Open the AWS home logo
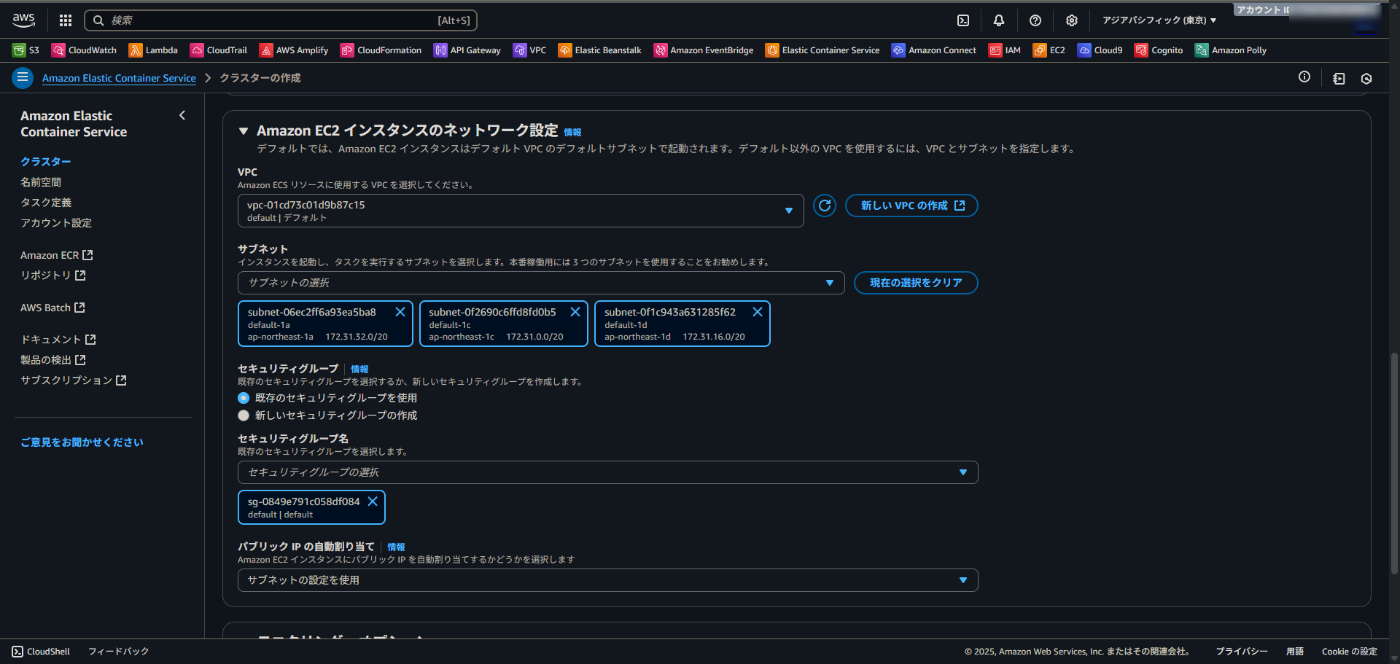This screenshot has width=1400, height=664. pyautogui.click(x=23, y=20)
